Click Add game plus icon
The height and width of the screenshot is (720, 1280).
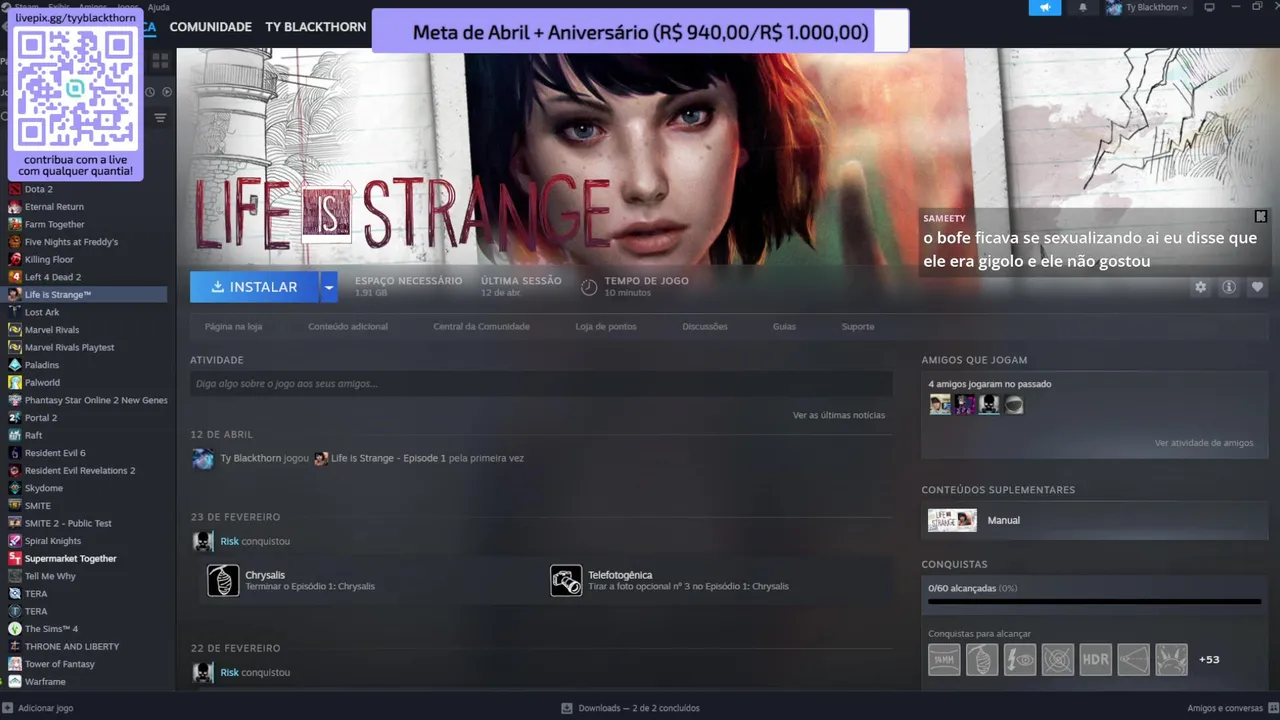click(x=8, y=708)
